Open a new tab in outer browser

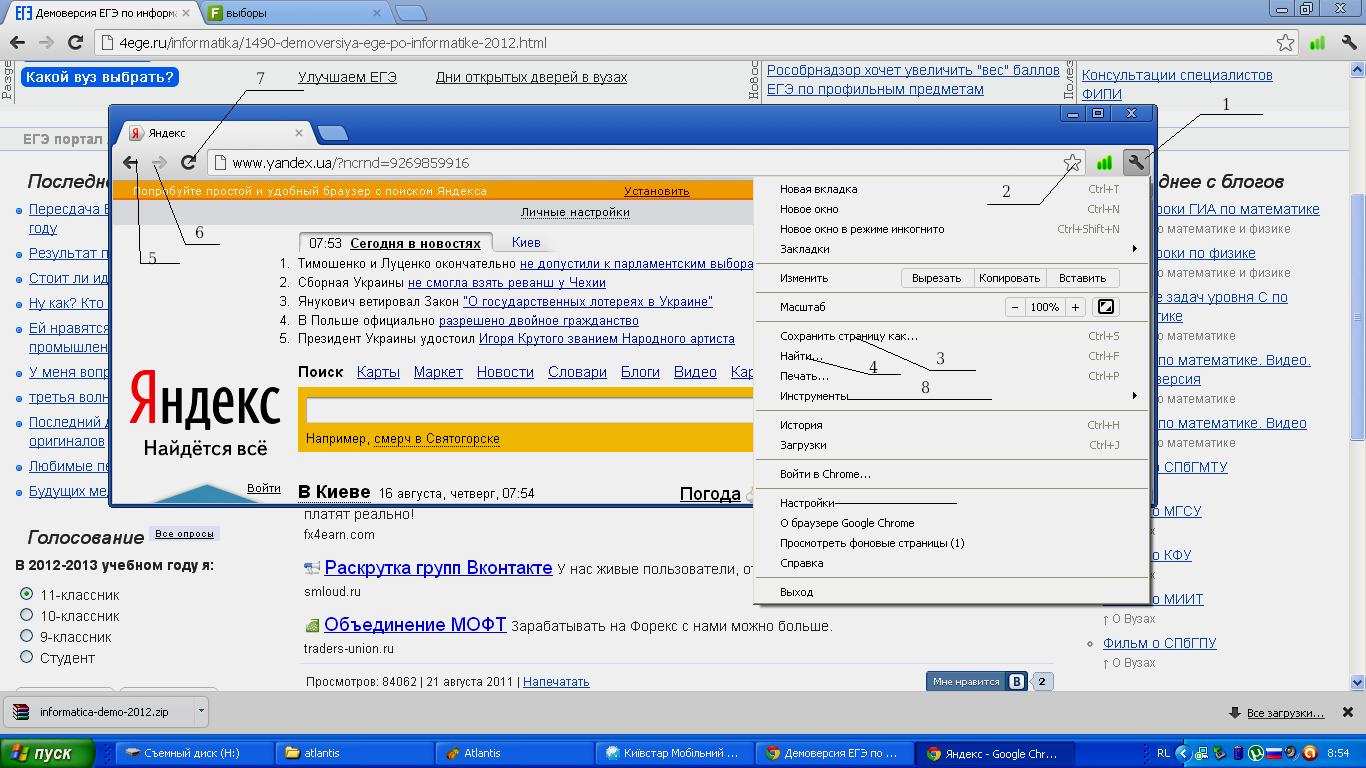click(410, 14)
